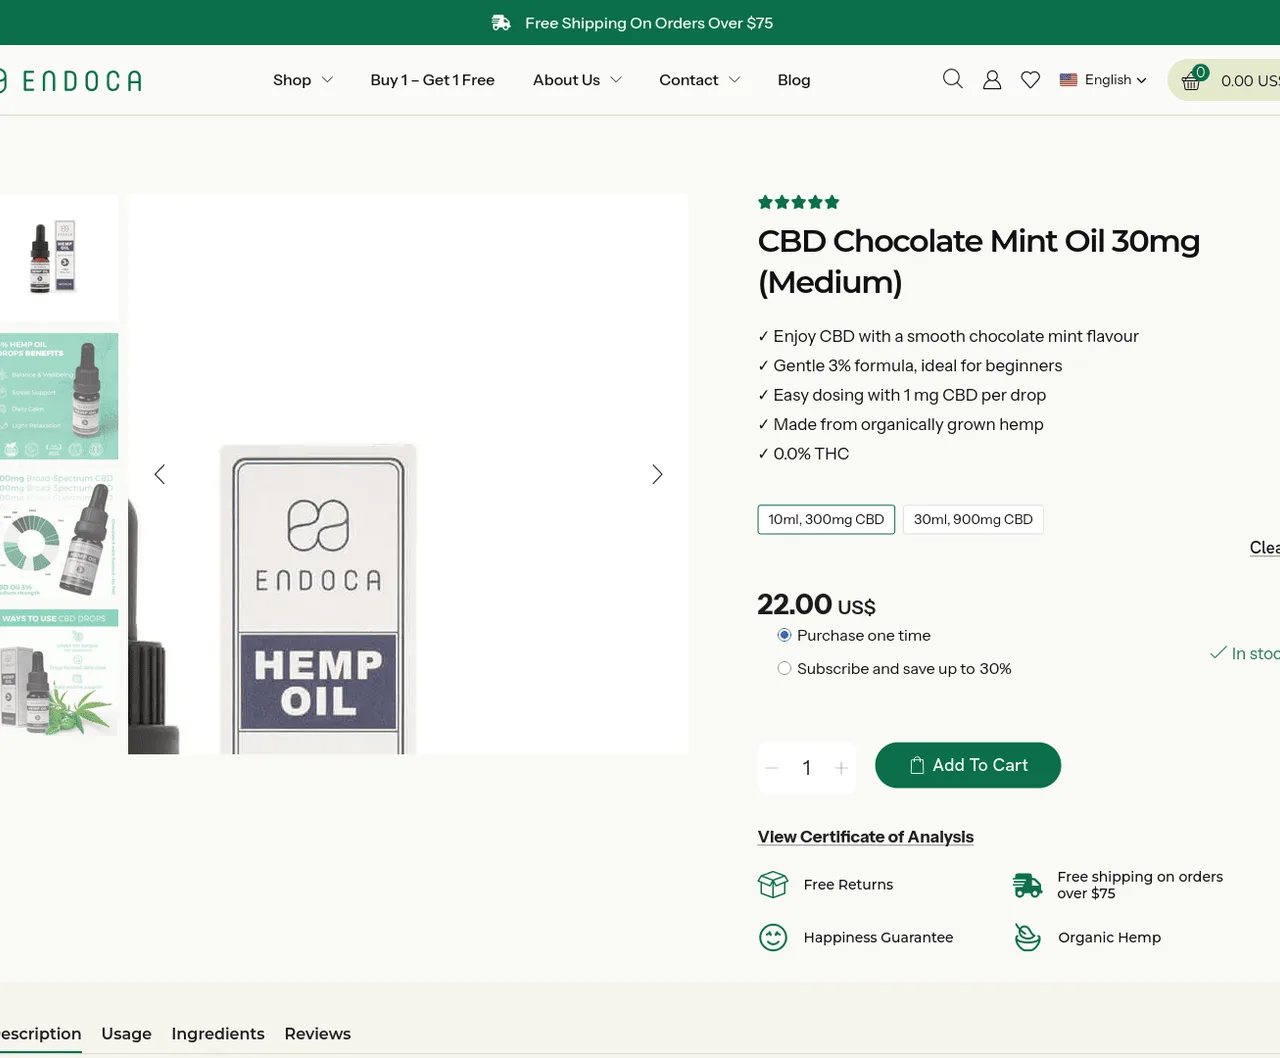Viewport: 1280px width, 1058px height.
Task: Click the price 22.00 US$
Action: coord(816,604)
